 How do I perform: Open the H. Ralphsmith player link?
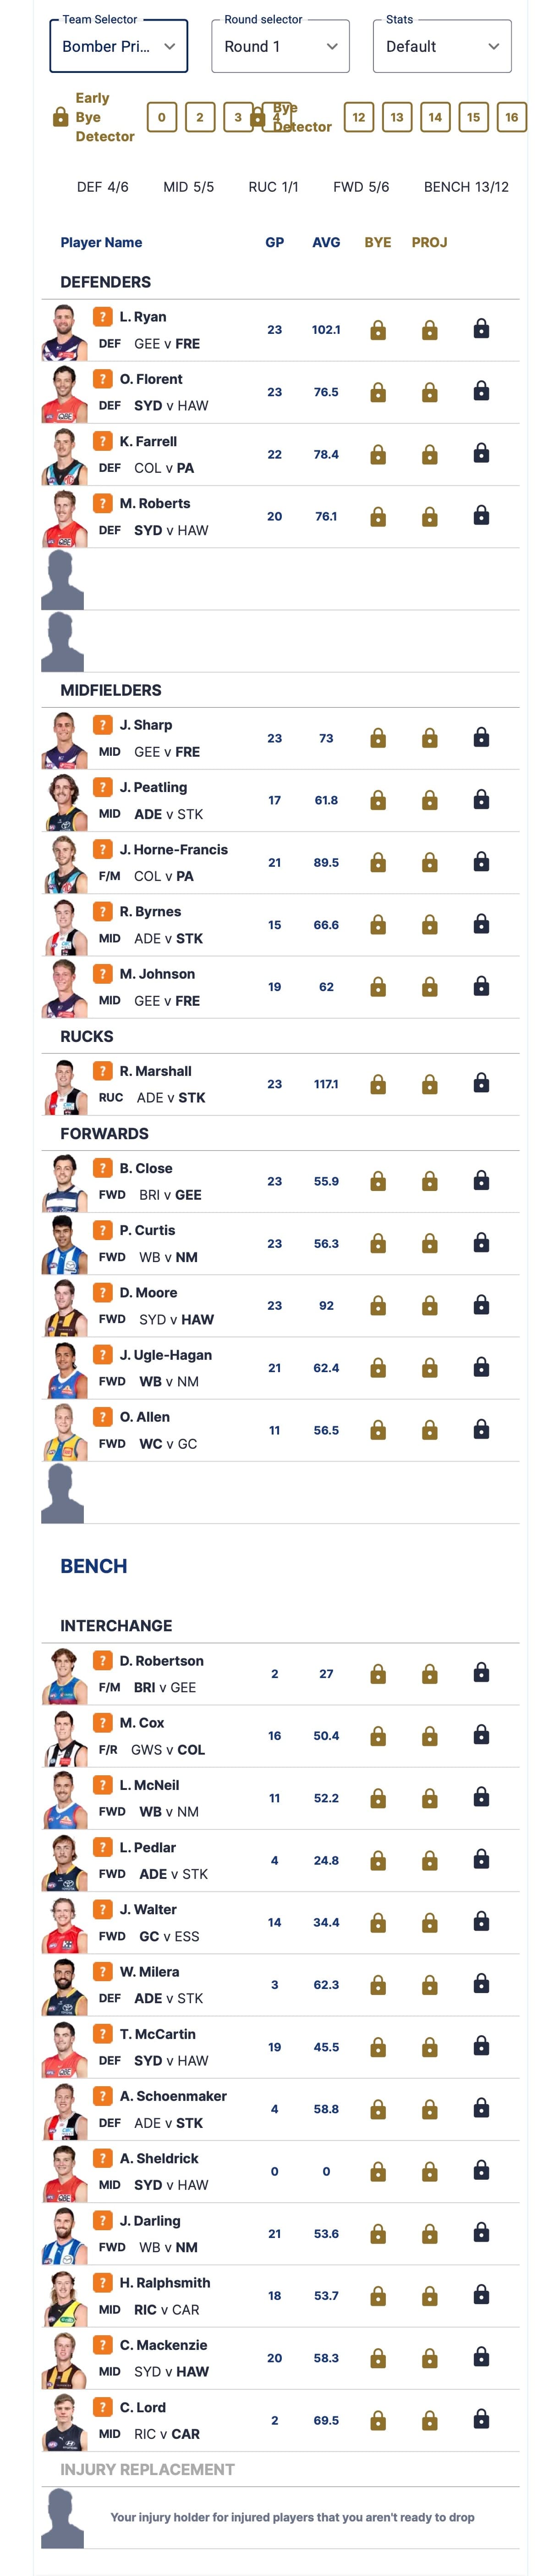click(165, 2283)
